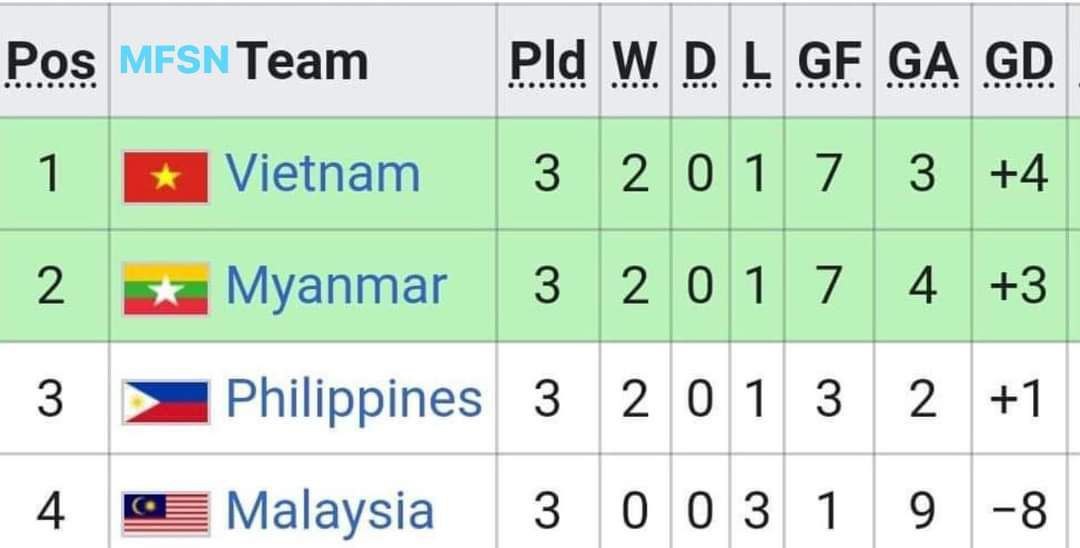
Task: Click the L column header
Action: tap(756, 62)
